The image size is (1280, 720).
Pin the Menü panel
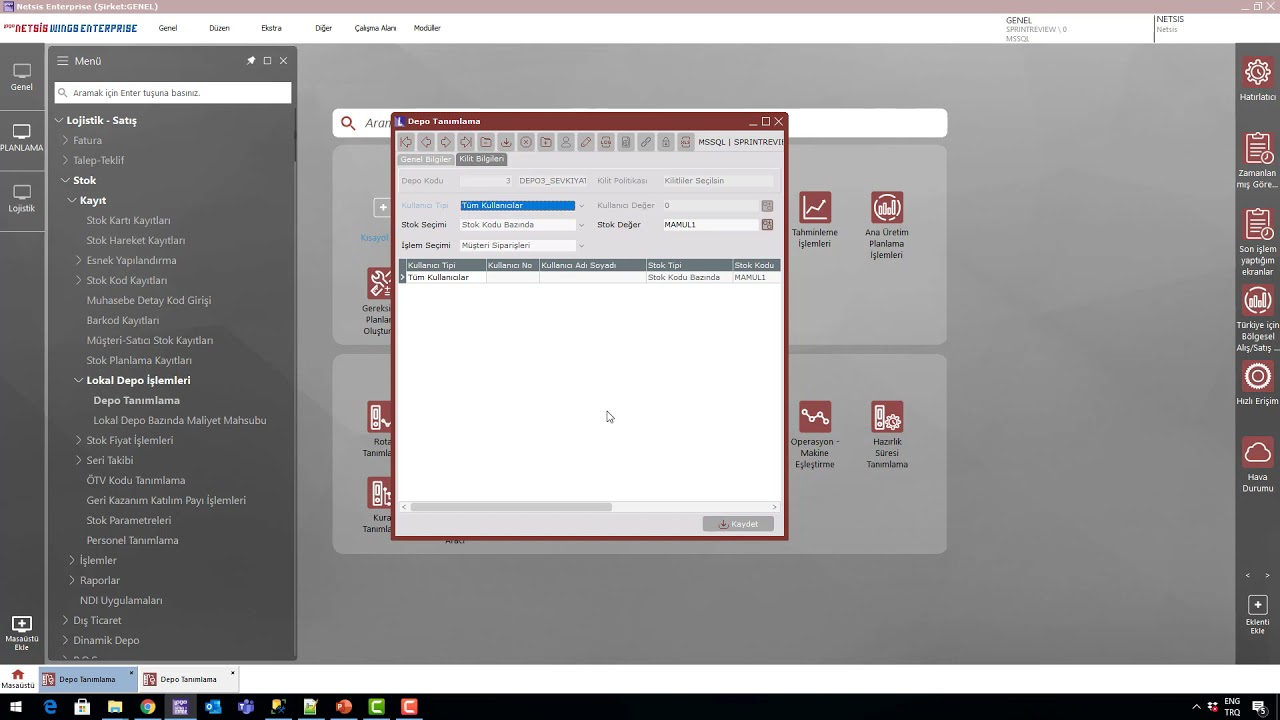[251, 61]
